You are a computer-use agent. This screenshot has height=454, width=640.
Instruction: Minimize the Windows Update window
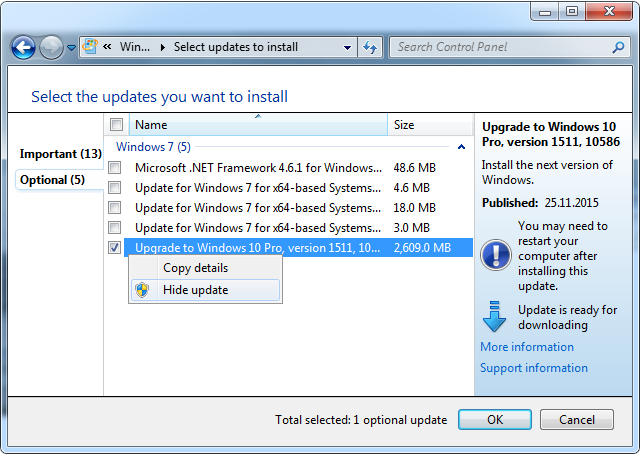545,11
